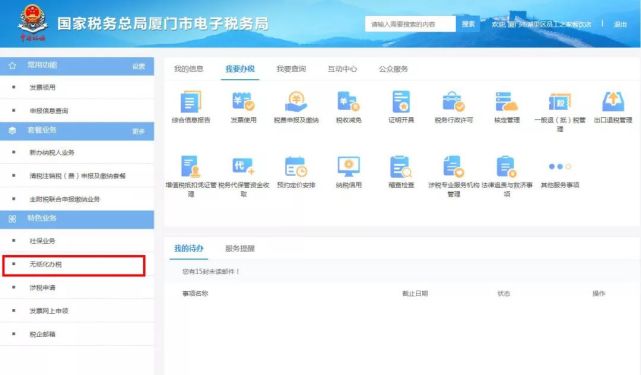Viewport: 641px width, 375px height.
Task: Open 社保业务 sidebar item
Action: pos(77,240)
